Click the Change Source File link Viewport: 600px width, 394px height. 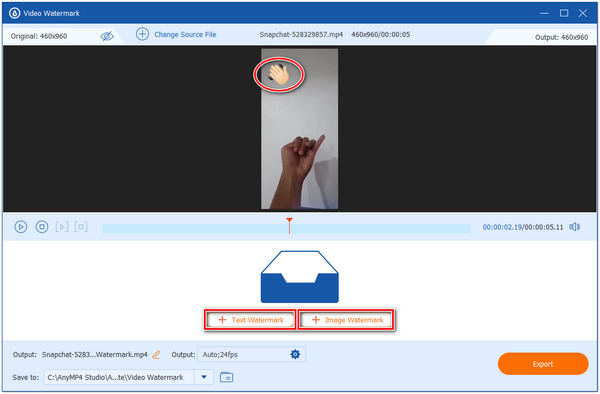185,34
